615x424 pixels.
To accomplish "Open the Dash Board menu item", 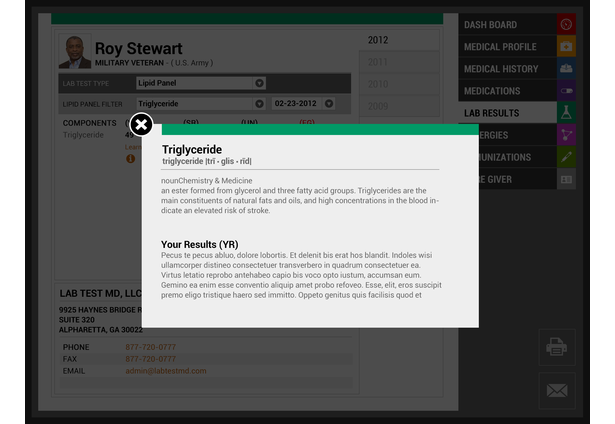I will 508,24.
